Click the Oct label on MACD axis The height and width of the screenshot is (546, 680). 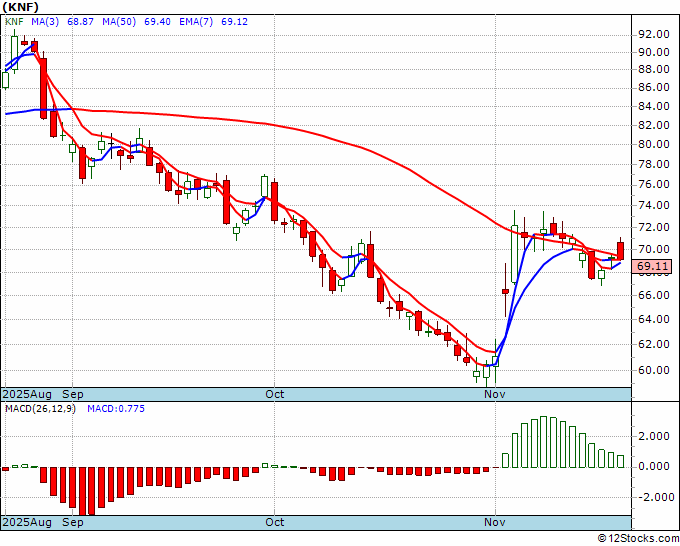tap(275, 522)
